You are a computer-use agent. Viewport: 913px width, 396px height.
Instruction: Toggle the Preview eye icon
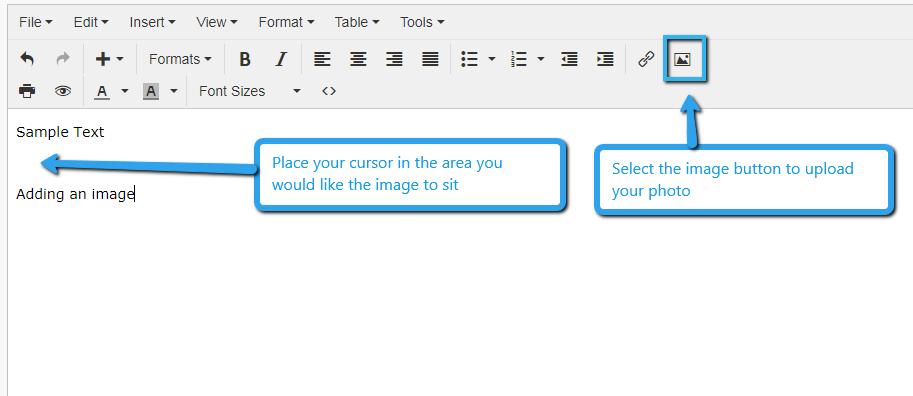point(63,91)
